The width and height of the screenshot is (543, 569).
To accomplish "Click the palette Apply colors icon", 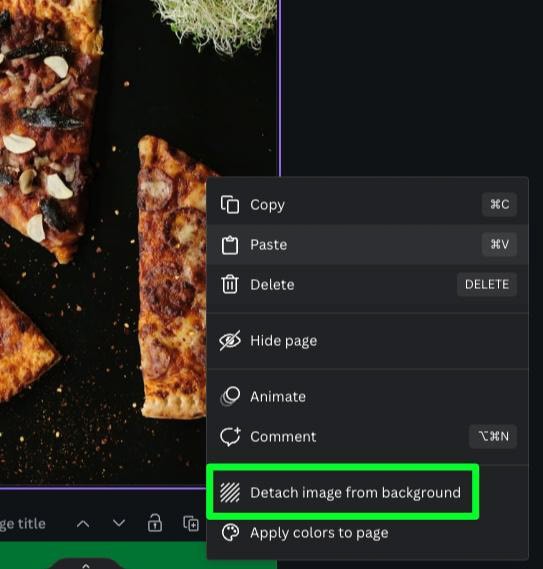I will 230,533.
